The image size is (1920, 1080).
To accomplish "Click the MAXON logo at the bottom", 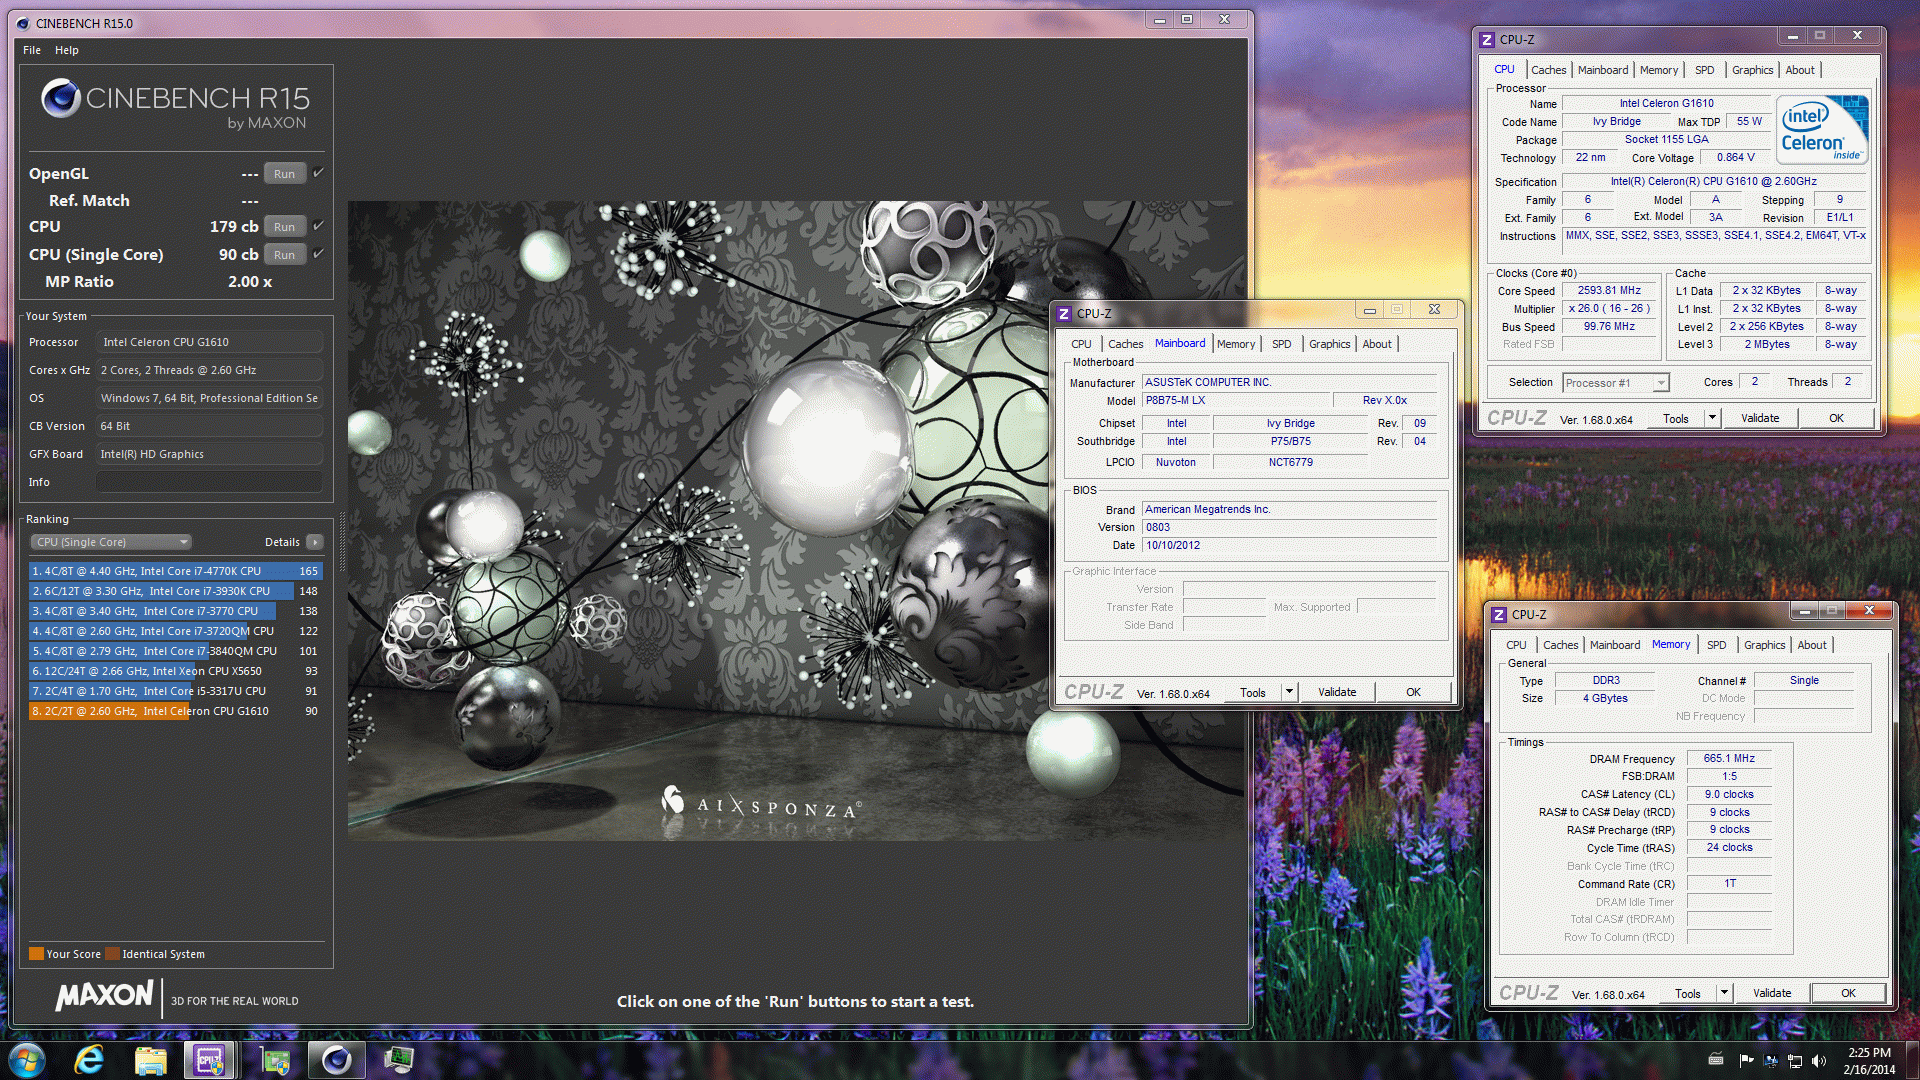I will click(x=105, y=996).
